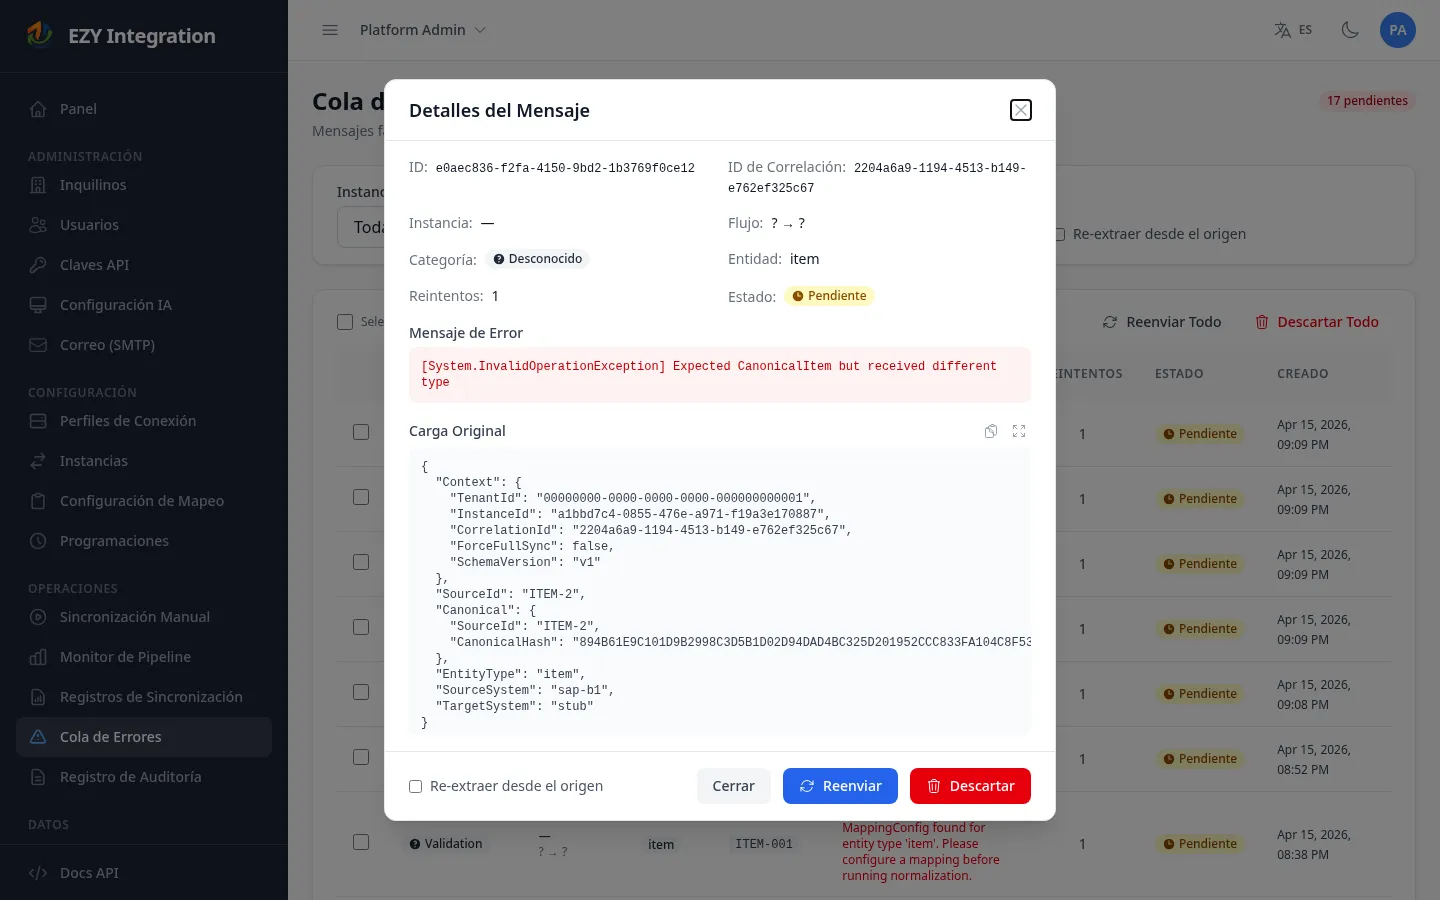Screen dimensions: 1440x900
Task: Switch to dark mode with moon icon
Action: (x=1350, y=30)
